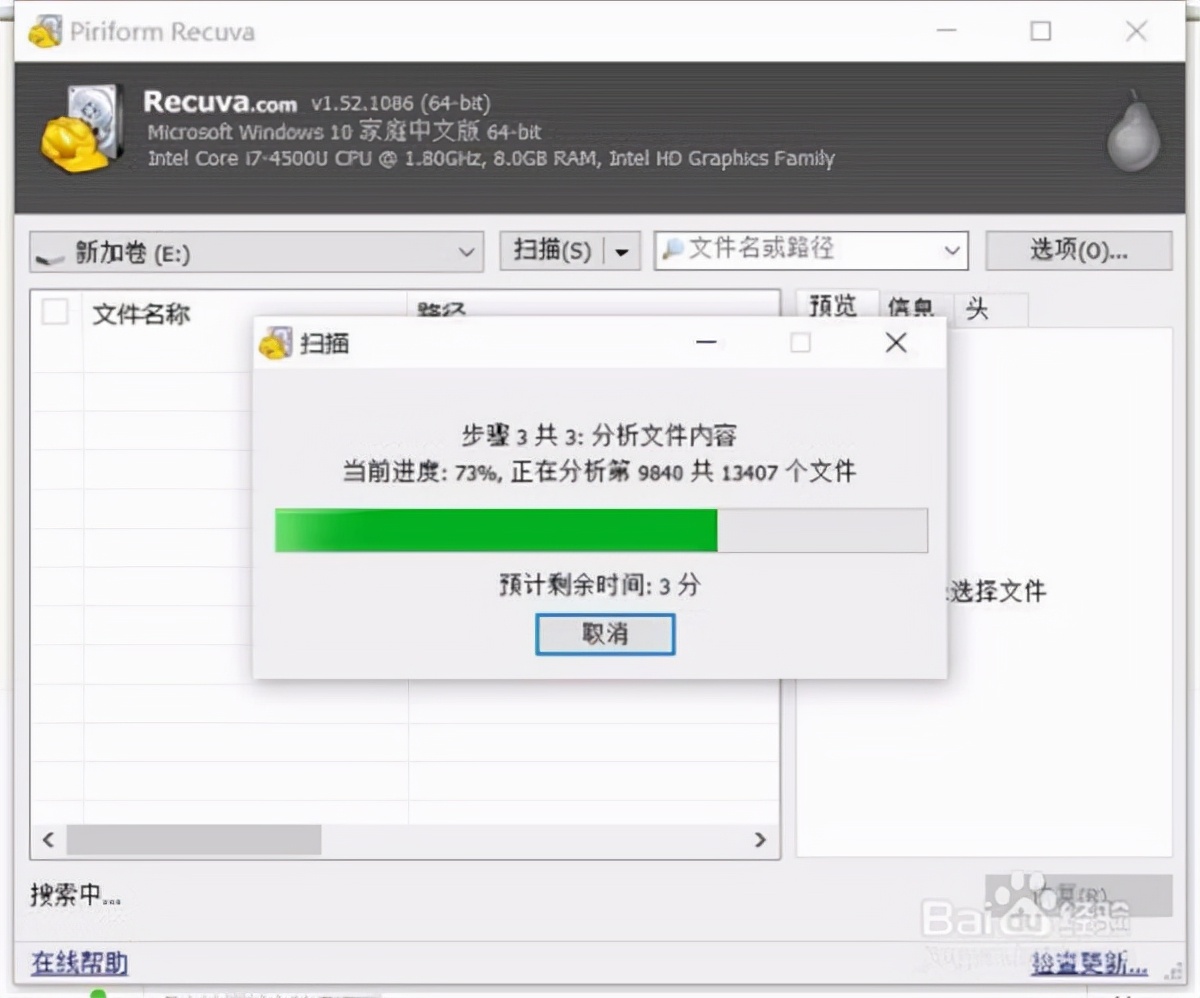Click the Recuva title bar app icon
The width and height of the screenshot is (1200, 998).
click(45, 31)
